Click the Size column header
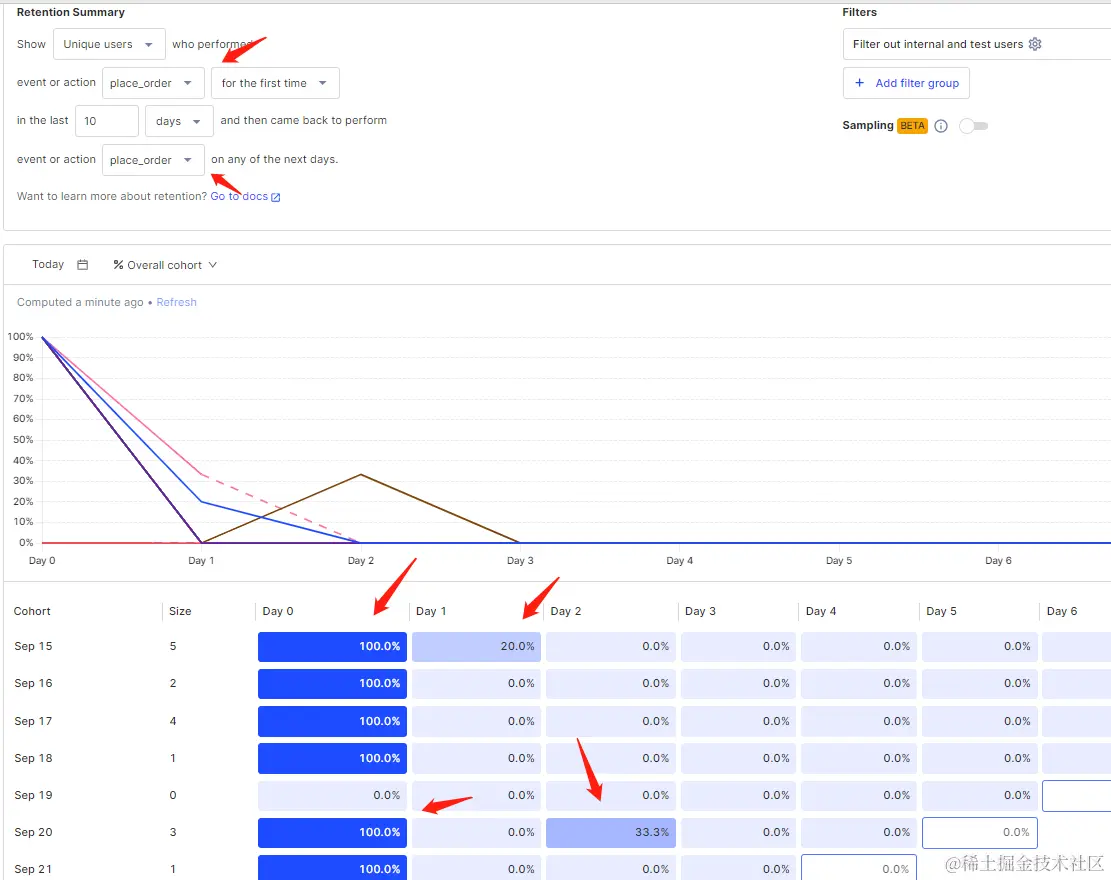 pyautogui.click(x=180, y=611)
